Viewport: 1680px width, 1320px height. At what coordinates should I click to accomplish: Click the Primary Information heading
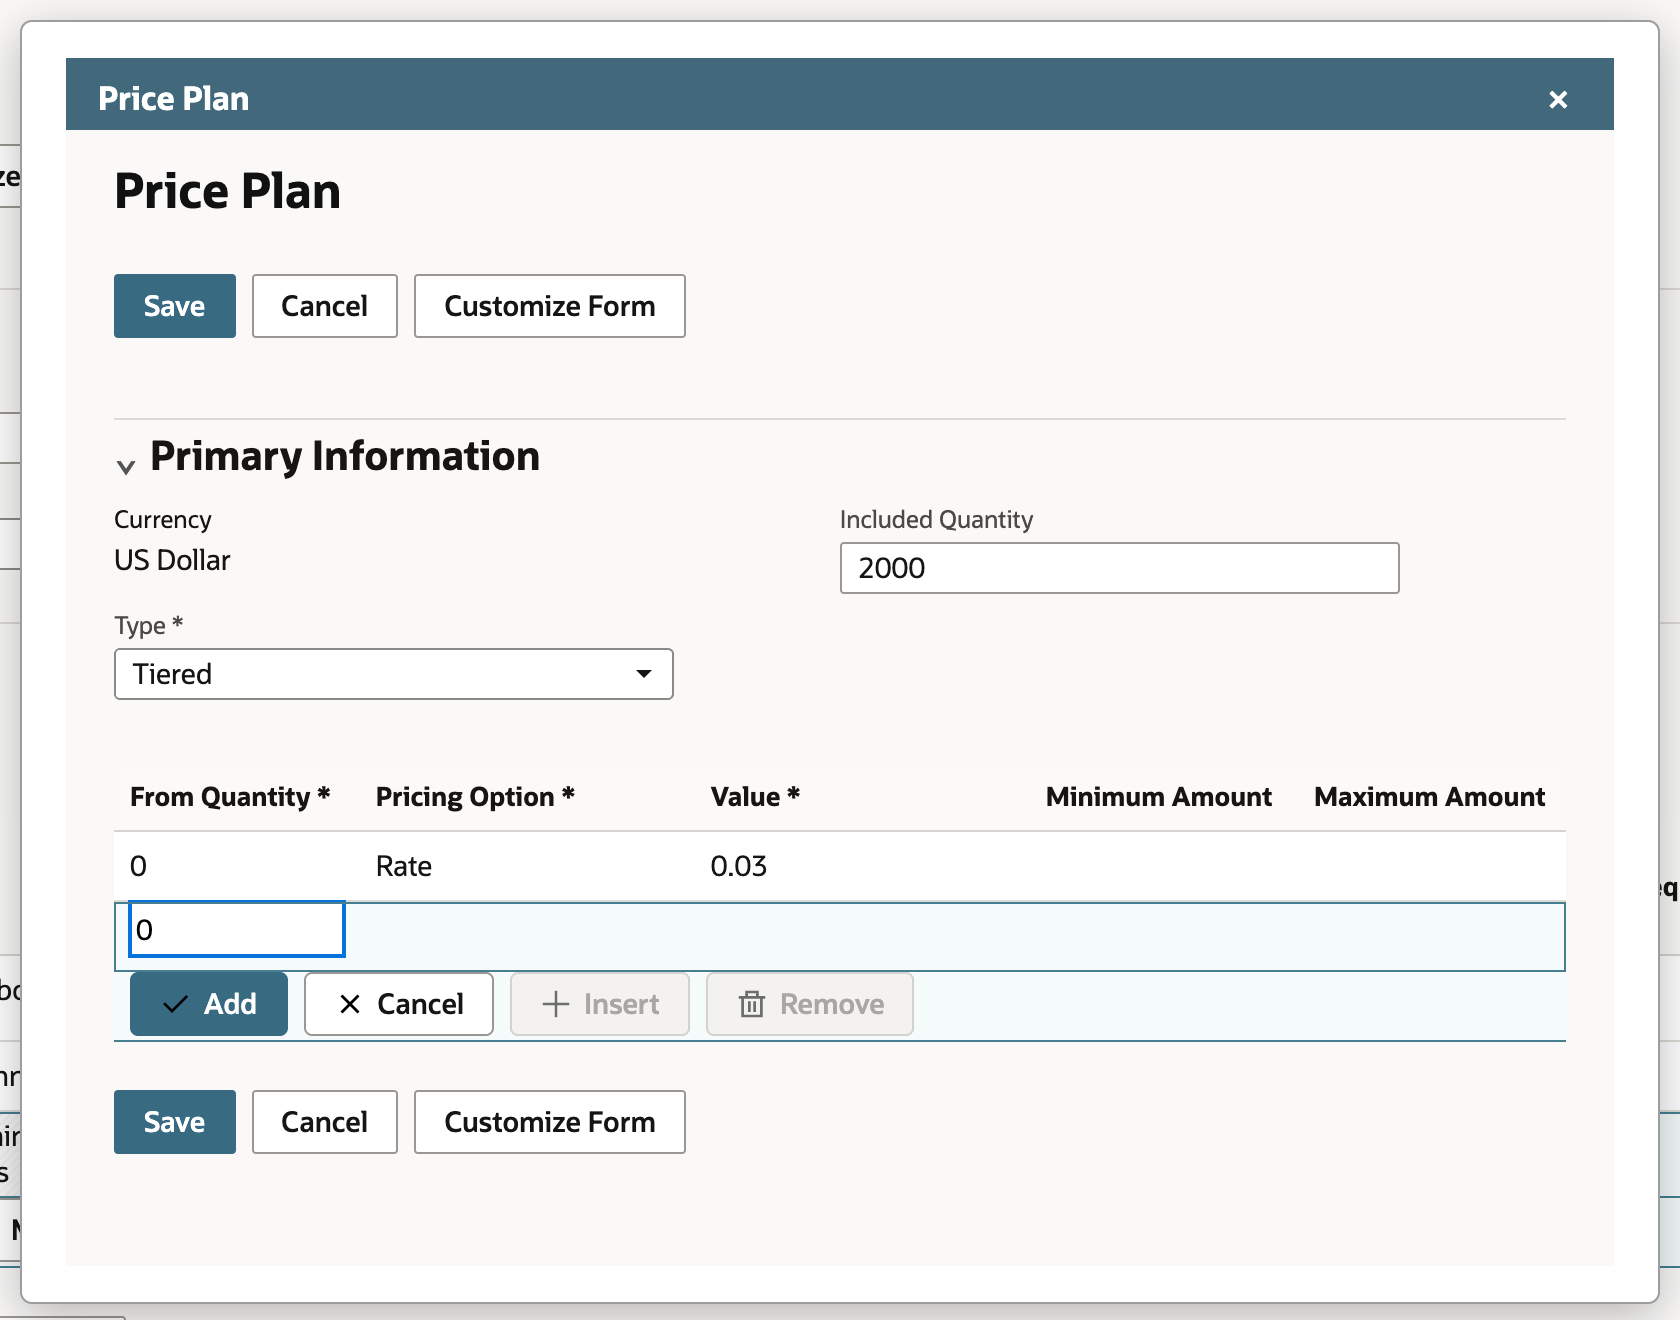[x=345, y=456]
